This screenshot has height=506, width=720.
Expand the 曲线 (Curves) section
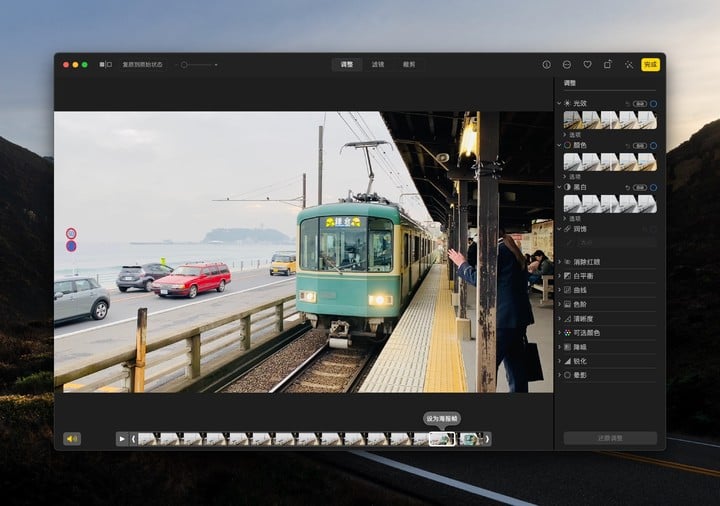(x=580, y=289)
